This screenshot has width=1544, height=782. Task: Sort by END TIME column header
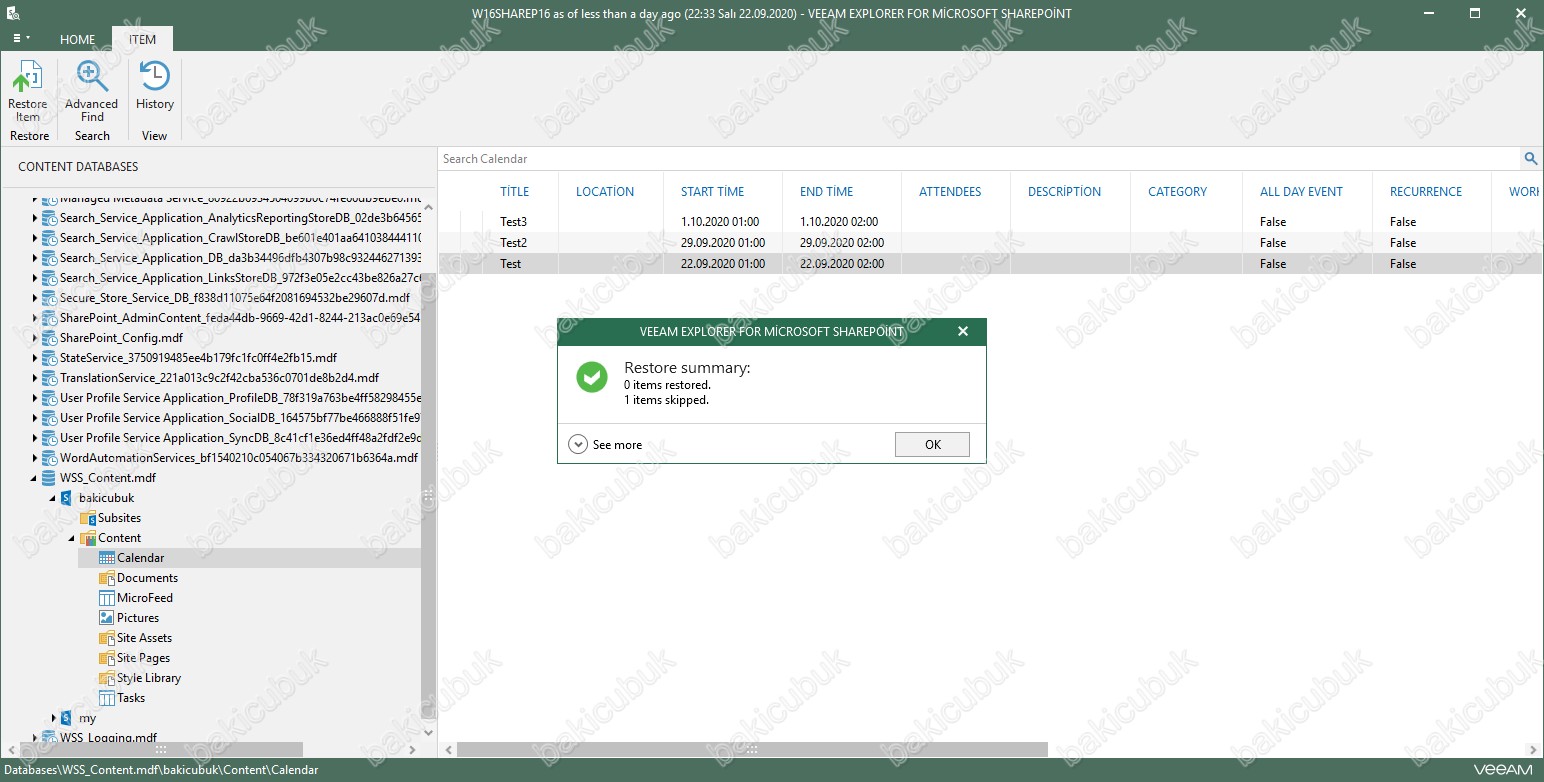tap(826, 191)
